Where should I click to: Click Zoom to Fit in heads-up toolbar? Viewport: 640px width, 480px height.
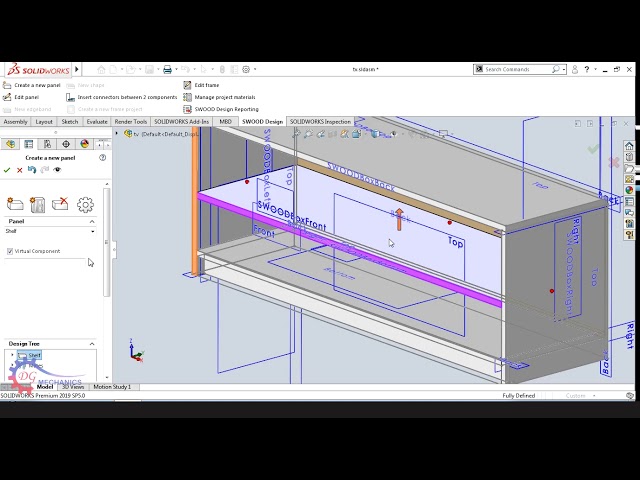[x=296, y=133]
